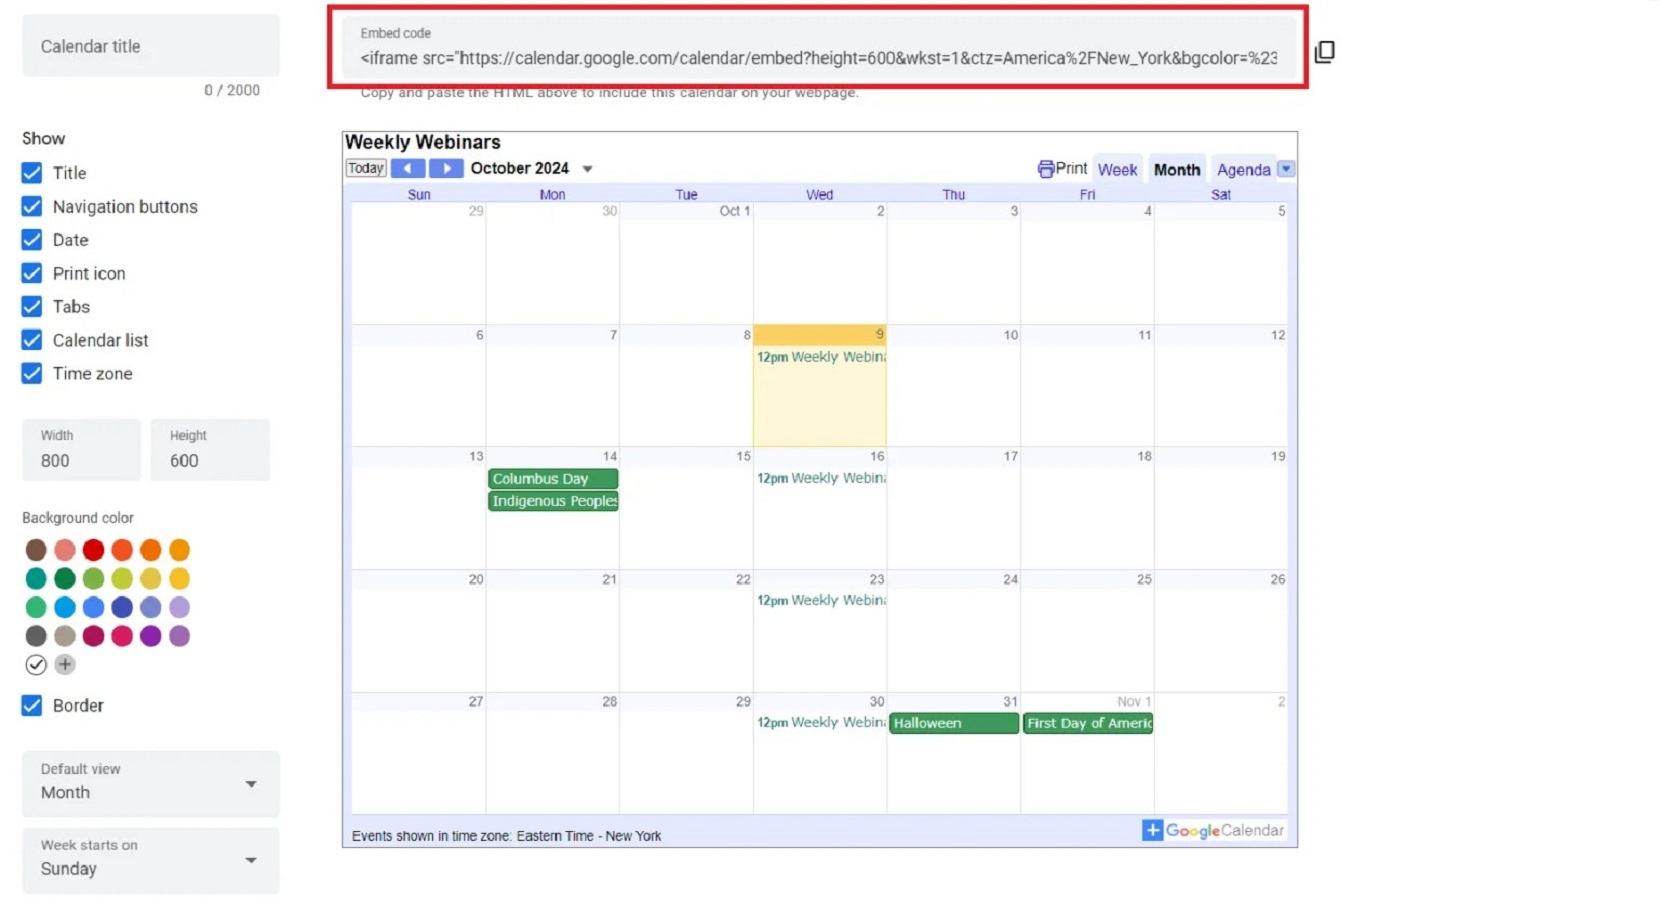Click the next month arrow
Screen dimensions: 1660x913
coord(446,168)
